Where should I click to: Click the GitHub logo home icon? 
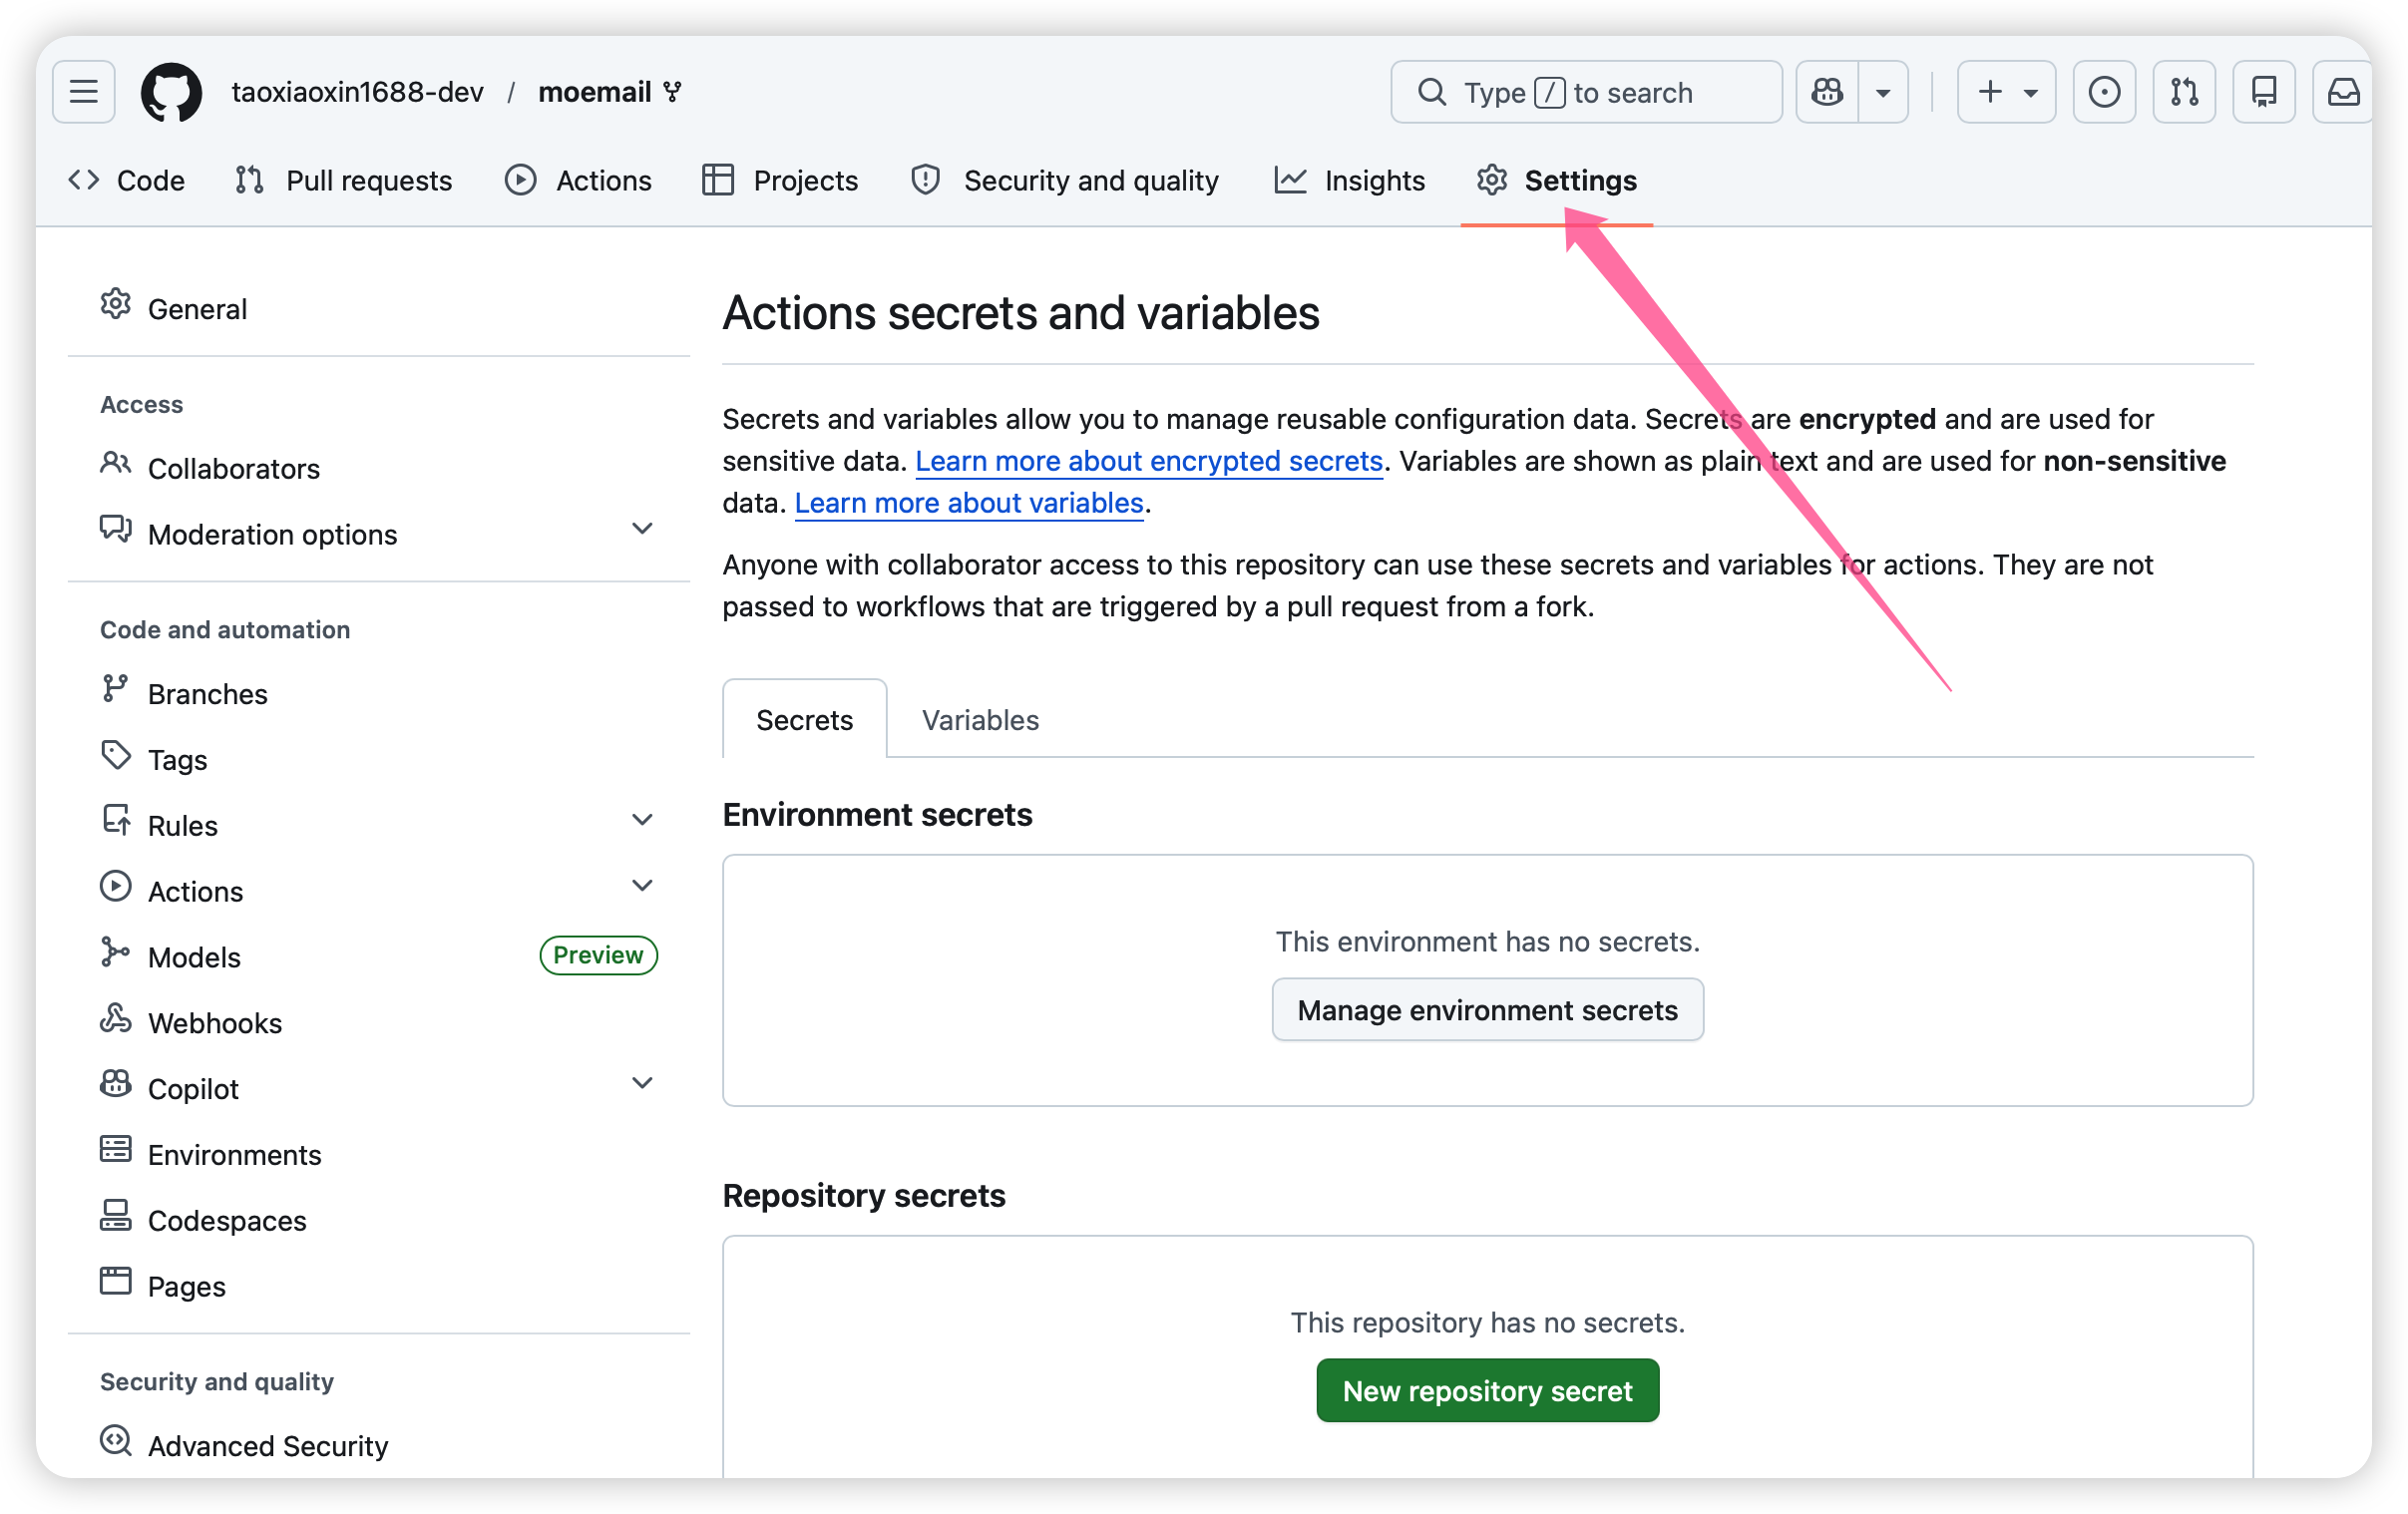pos(171,92)
